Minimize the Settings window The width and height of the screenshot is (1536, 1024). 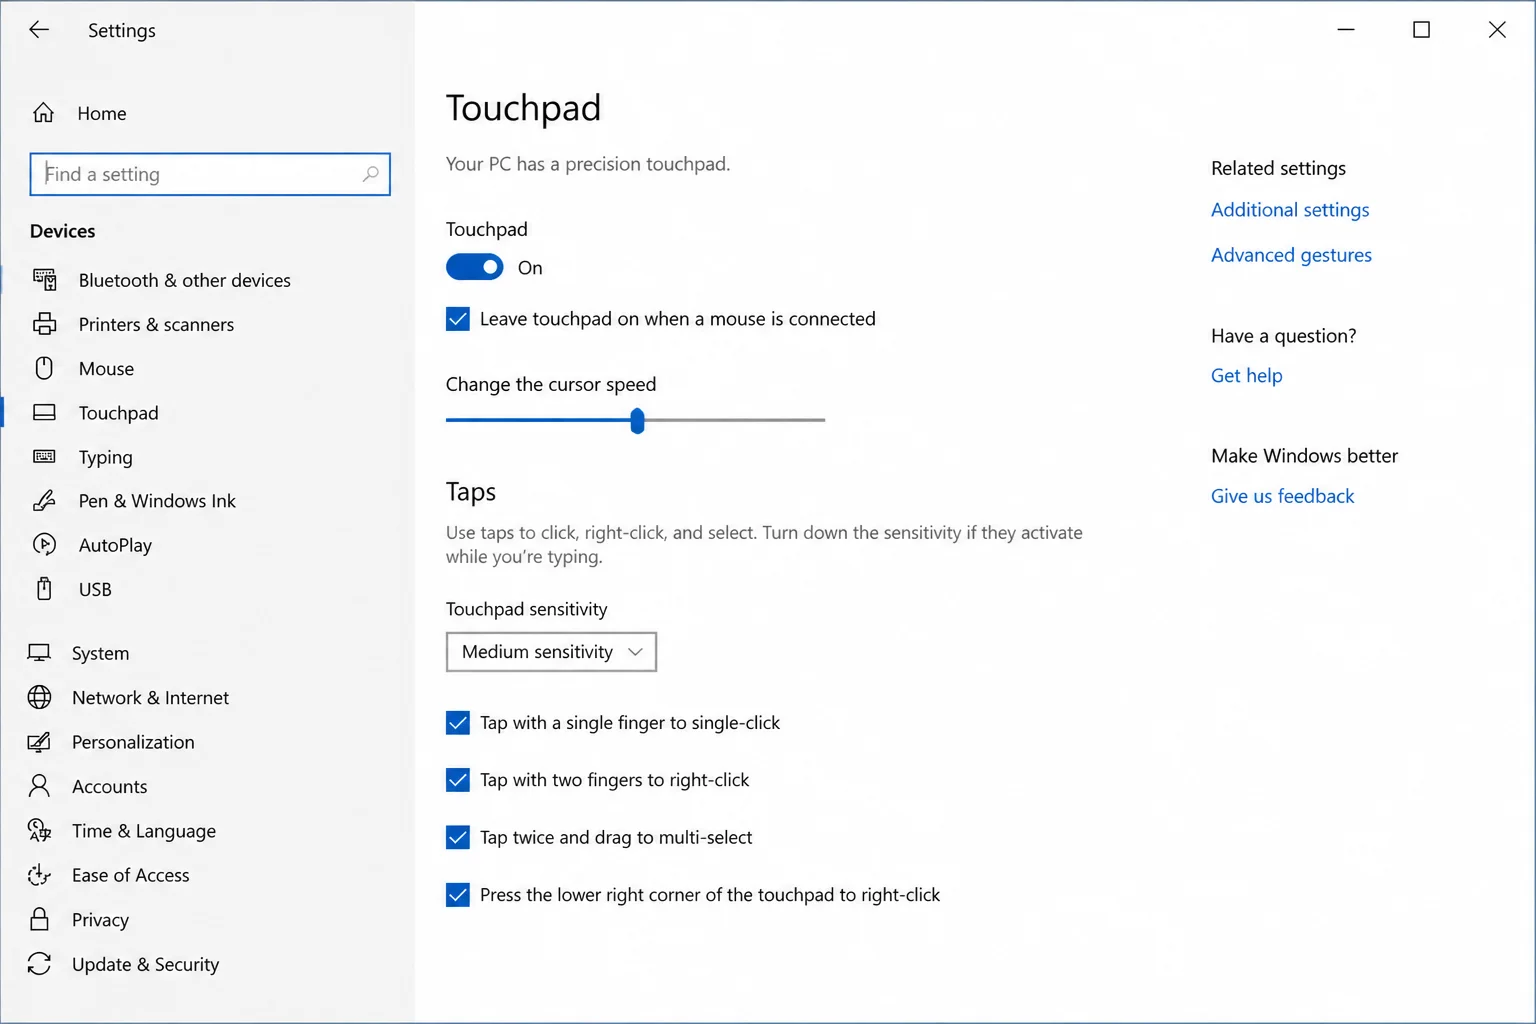click(1346, 30)
